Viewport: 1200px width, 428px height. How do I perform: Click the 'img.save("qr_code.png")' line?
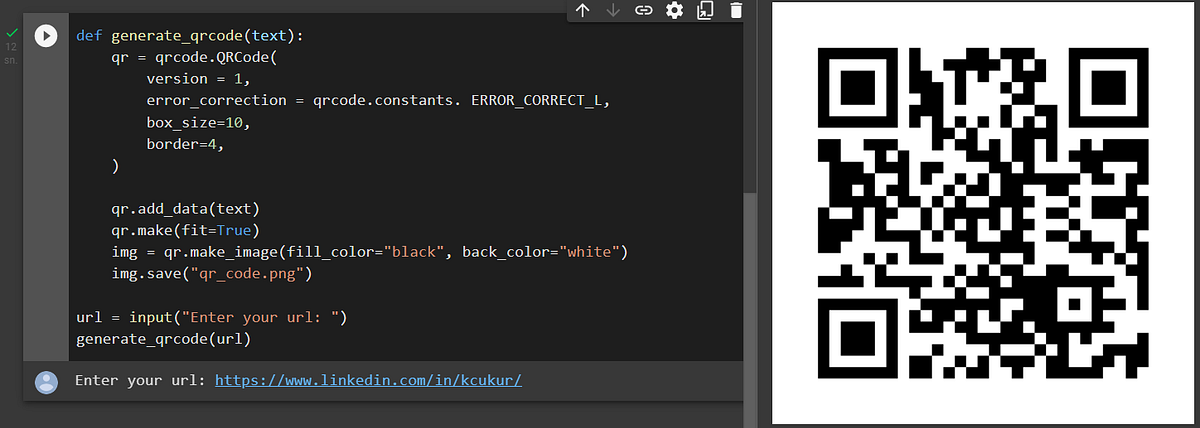[212, 273]
